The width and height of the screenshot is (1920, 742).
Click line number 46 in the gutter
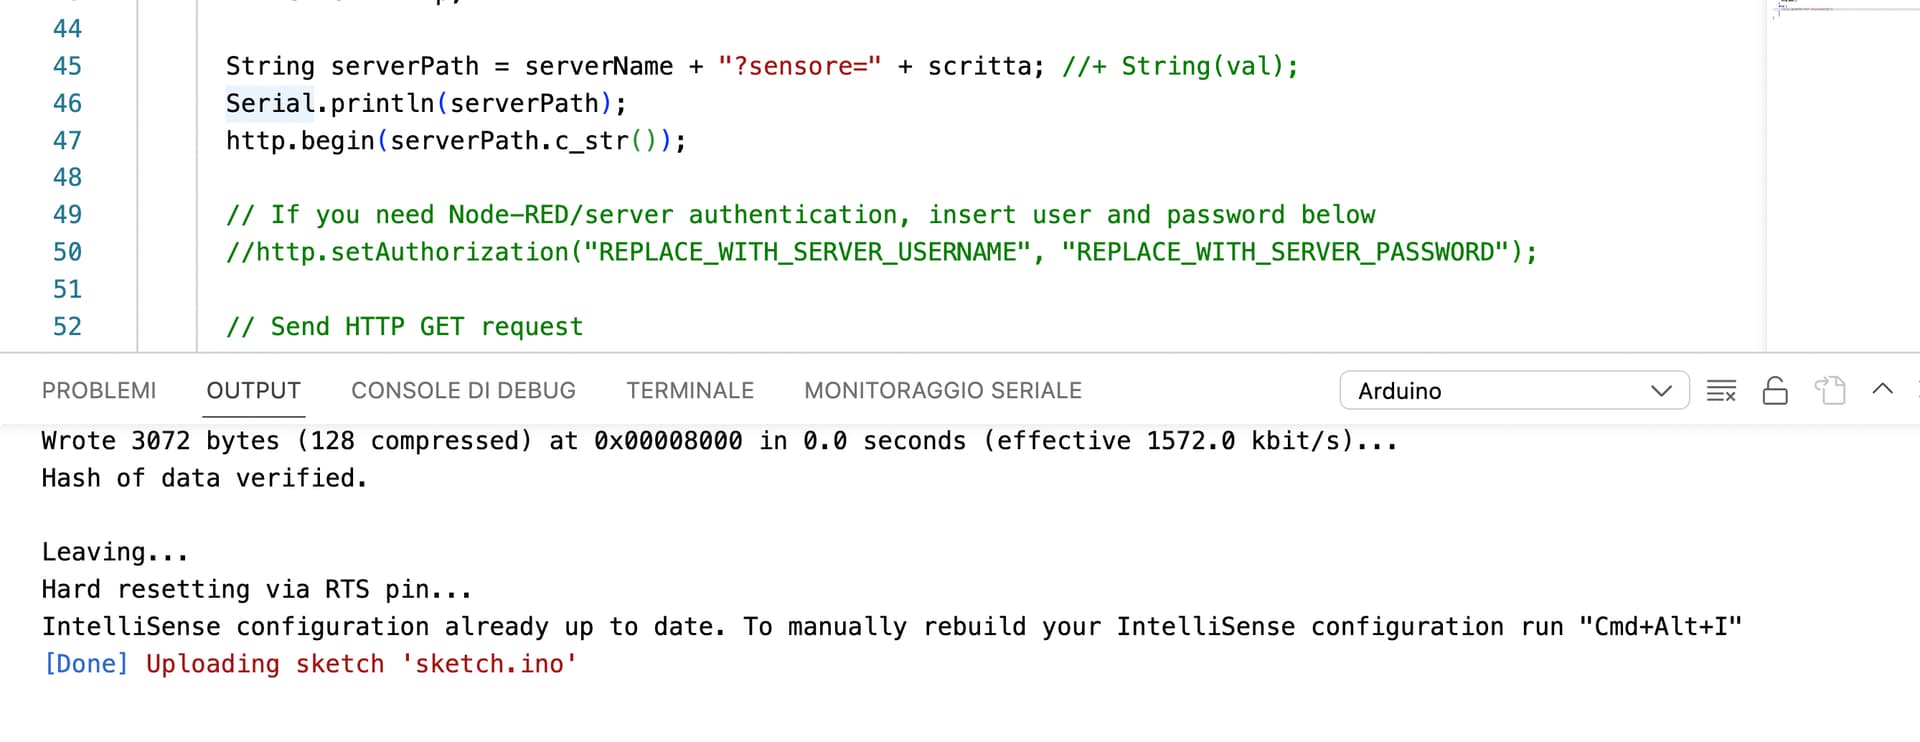coord(67,103)
